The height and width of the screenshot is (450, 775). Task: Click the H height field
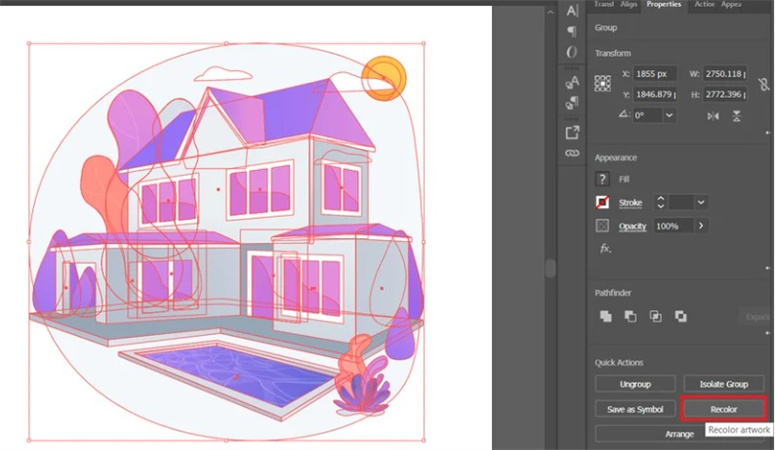725,94
